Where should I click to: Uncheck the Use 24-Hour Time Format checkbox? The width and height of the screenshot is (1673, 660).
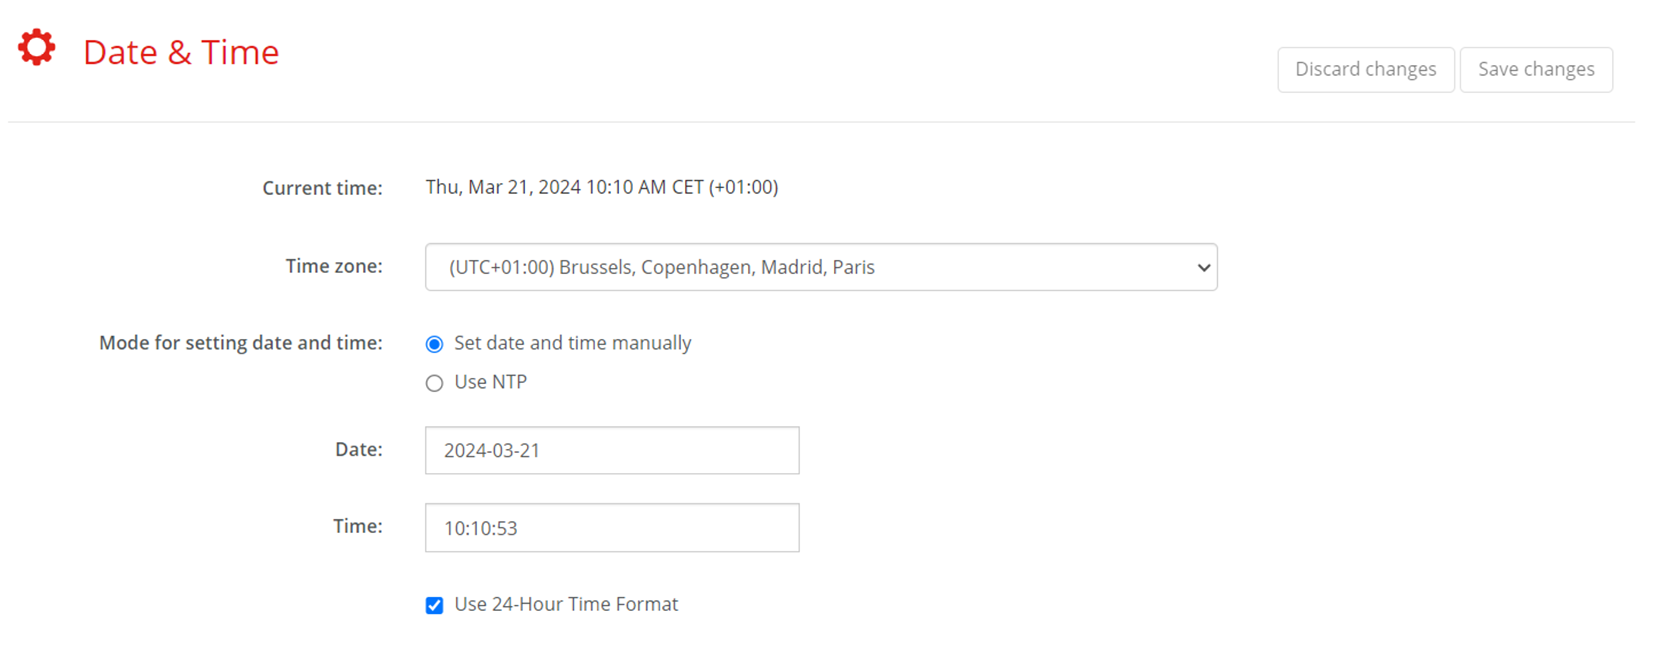pyautogui.click(x=434, y=605)
